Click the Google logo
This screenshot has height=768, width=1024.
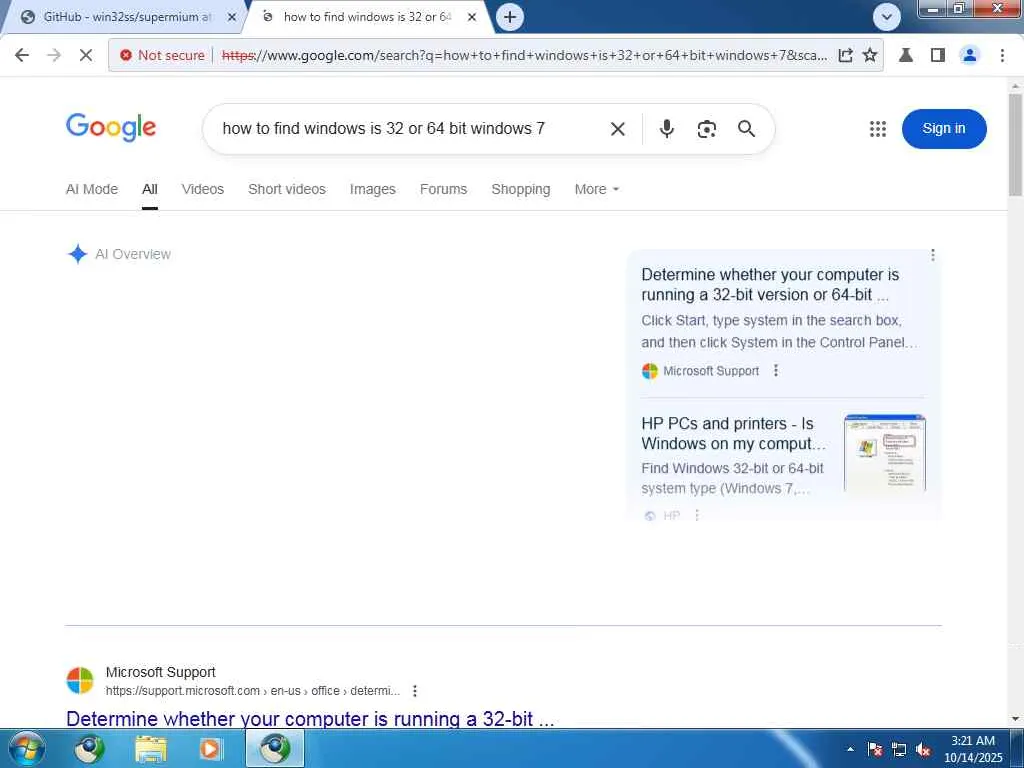(x=111, y=127)
